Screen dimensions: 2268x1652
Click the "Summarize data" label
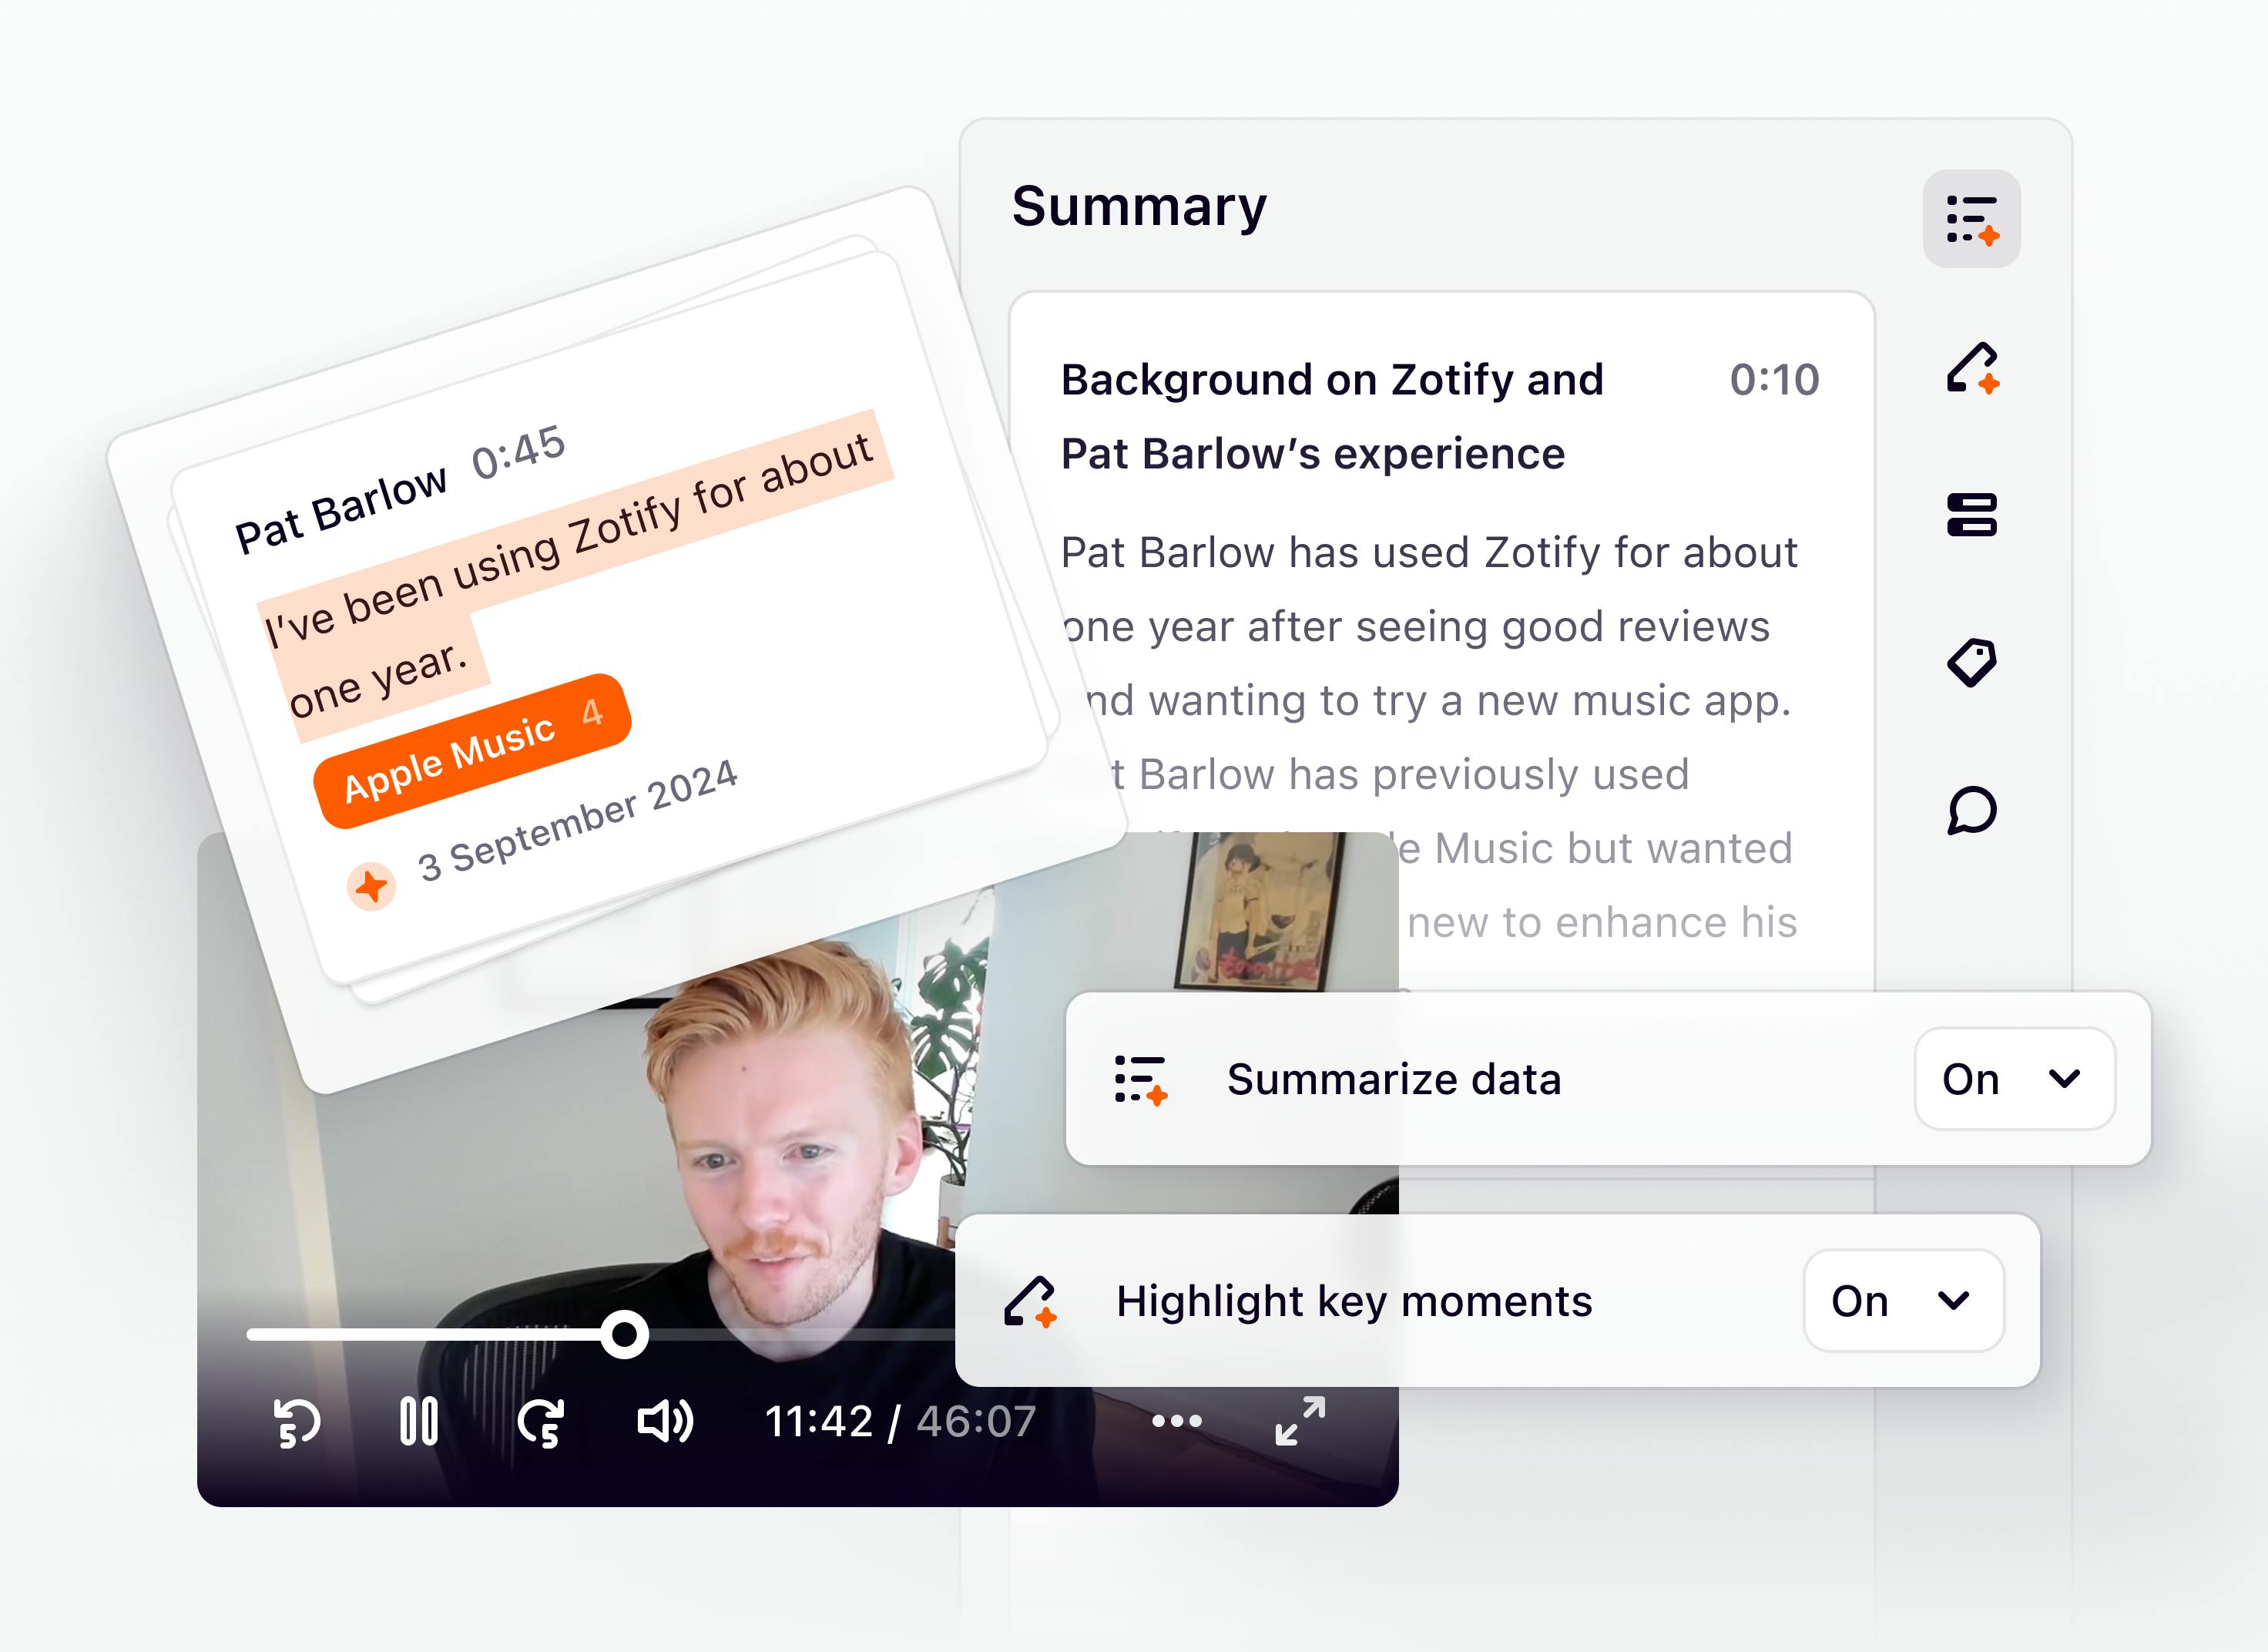coord(1394,1080)
